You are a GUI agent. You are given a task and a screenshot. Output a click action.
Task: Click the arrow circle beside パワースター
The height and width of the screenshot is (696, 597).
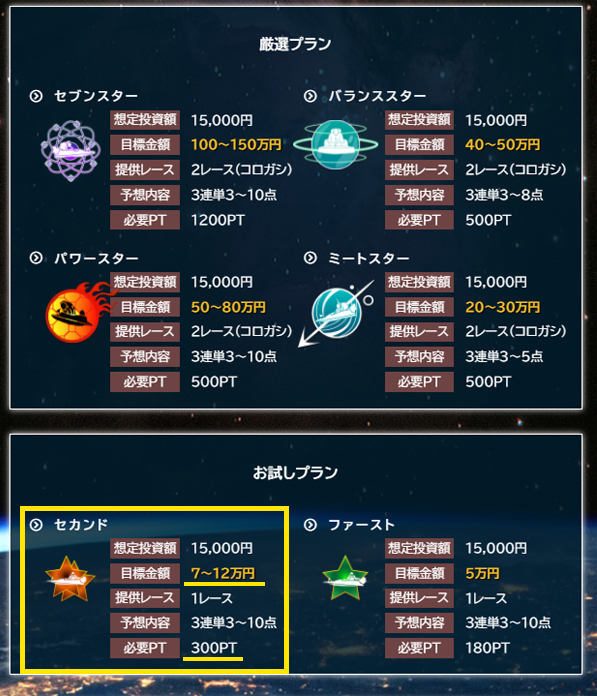36,258
